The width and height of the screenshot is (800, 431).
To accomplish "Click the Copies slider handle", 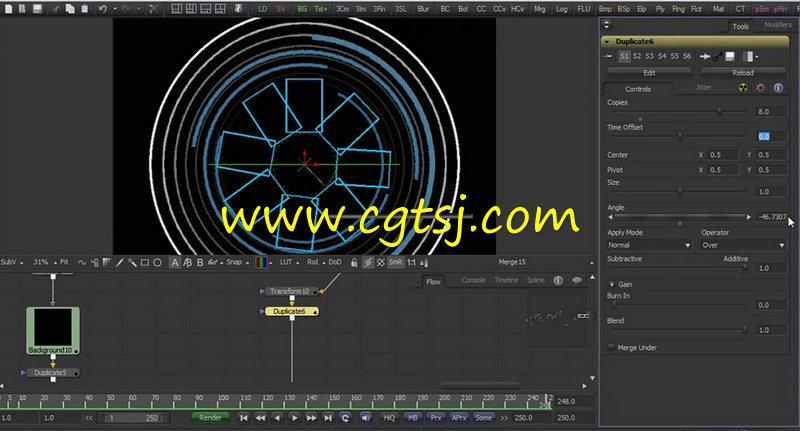I will (719, 111).
